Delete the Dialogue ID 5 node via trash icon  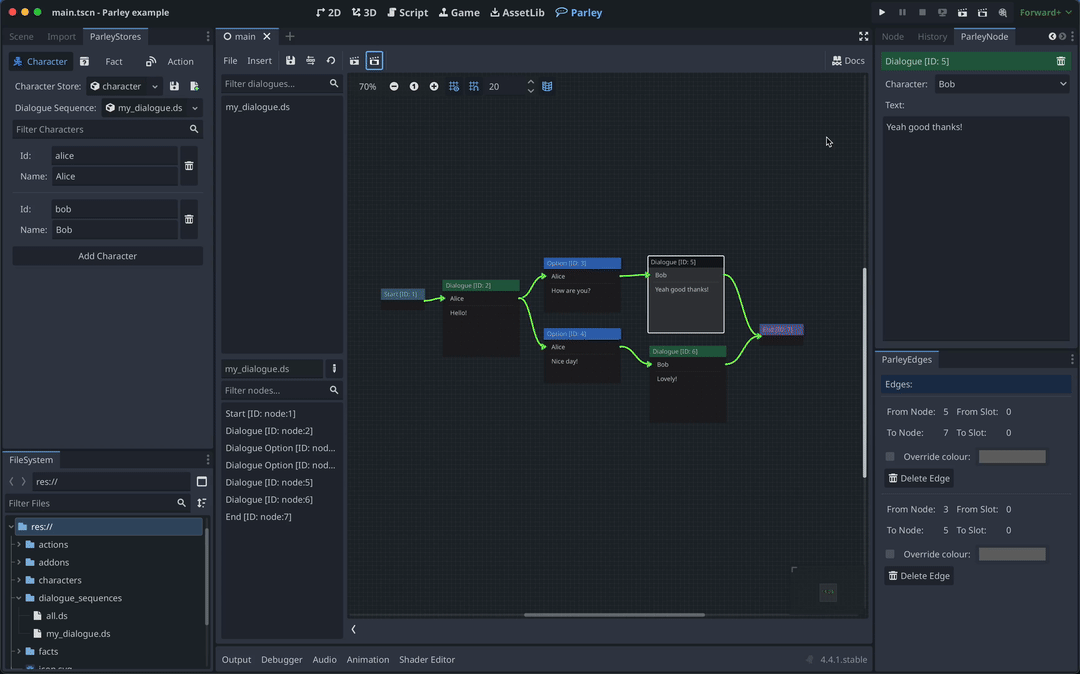(1061, 61)
